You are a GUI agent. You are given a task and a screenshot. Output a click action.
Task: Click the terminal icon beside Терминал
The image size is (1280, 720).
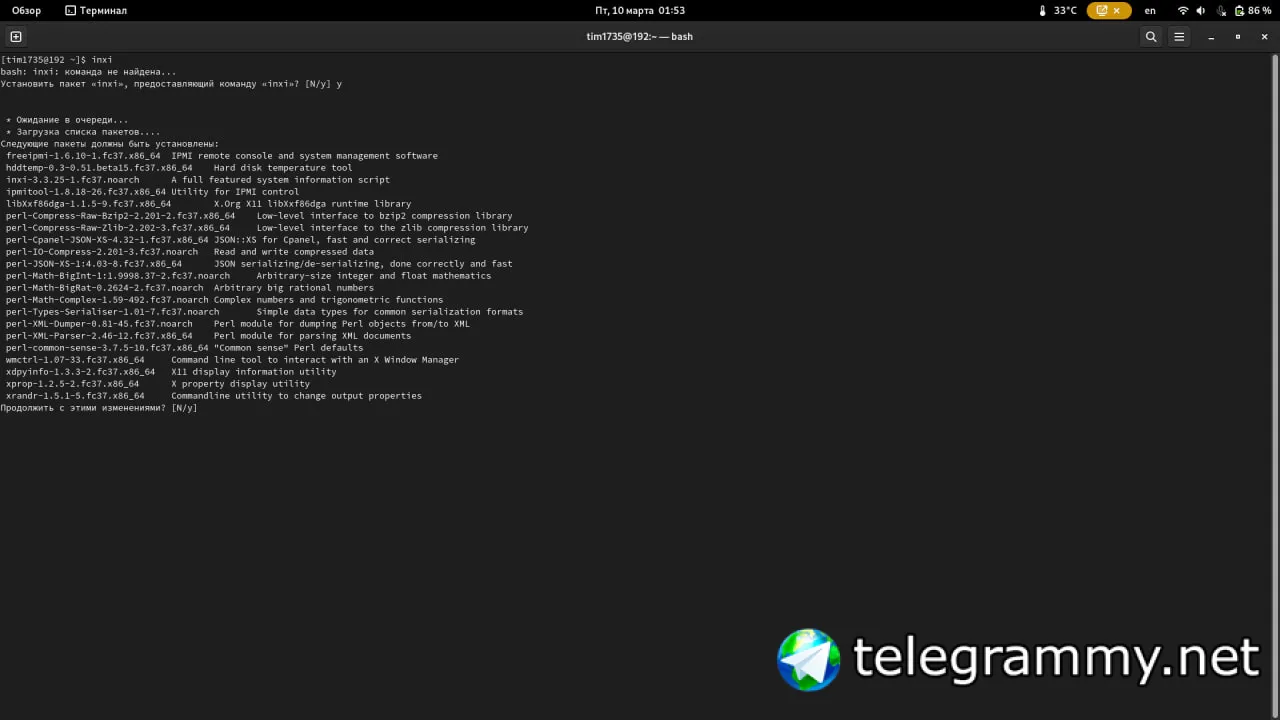(70, 10)
